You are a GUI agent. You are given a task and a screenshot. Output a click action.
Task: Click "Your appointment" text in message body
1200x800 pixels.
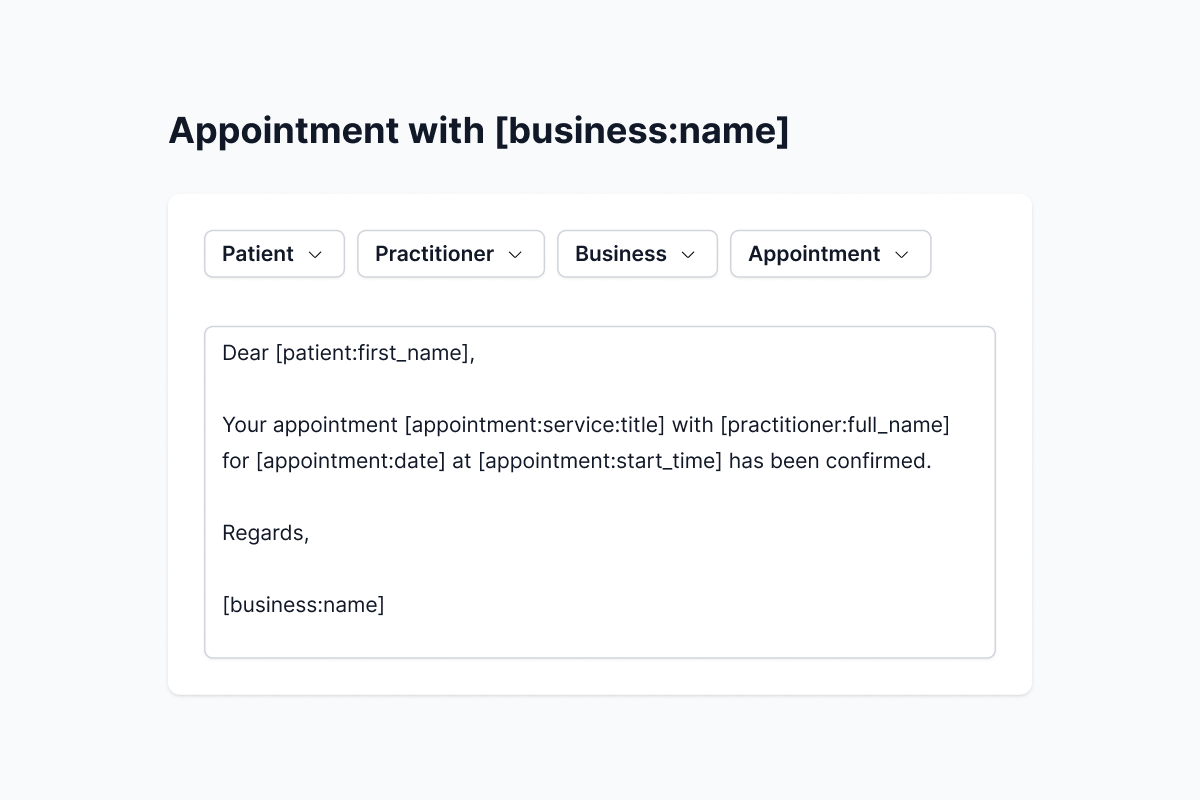coord(309,425)
